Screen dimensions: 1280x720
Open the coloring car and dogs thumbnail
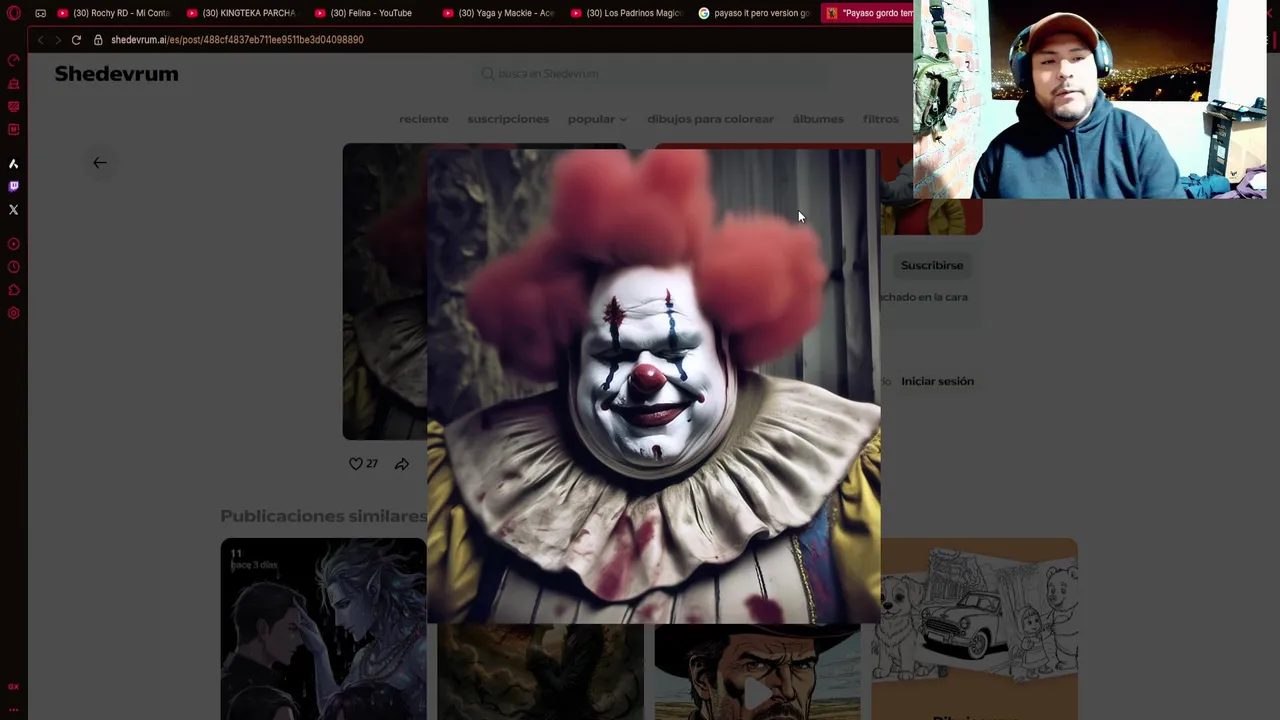tap(974, 629)
